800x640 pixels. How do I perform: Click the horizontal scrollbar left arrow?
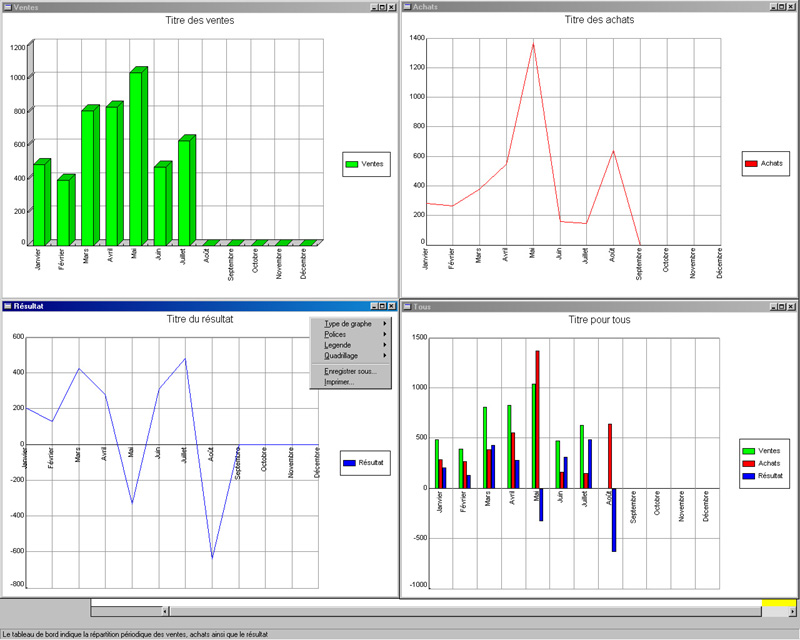(166, 610)
